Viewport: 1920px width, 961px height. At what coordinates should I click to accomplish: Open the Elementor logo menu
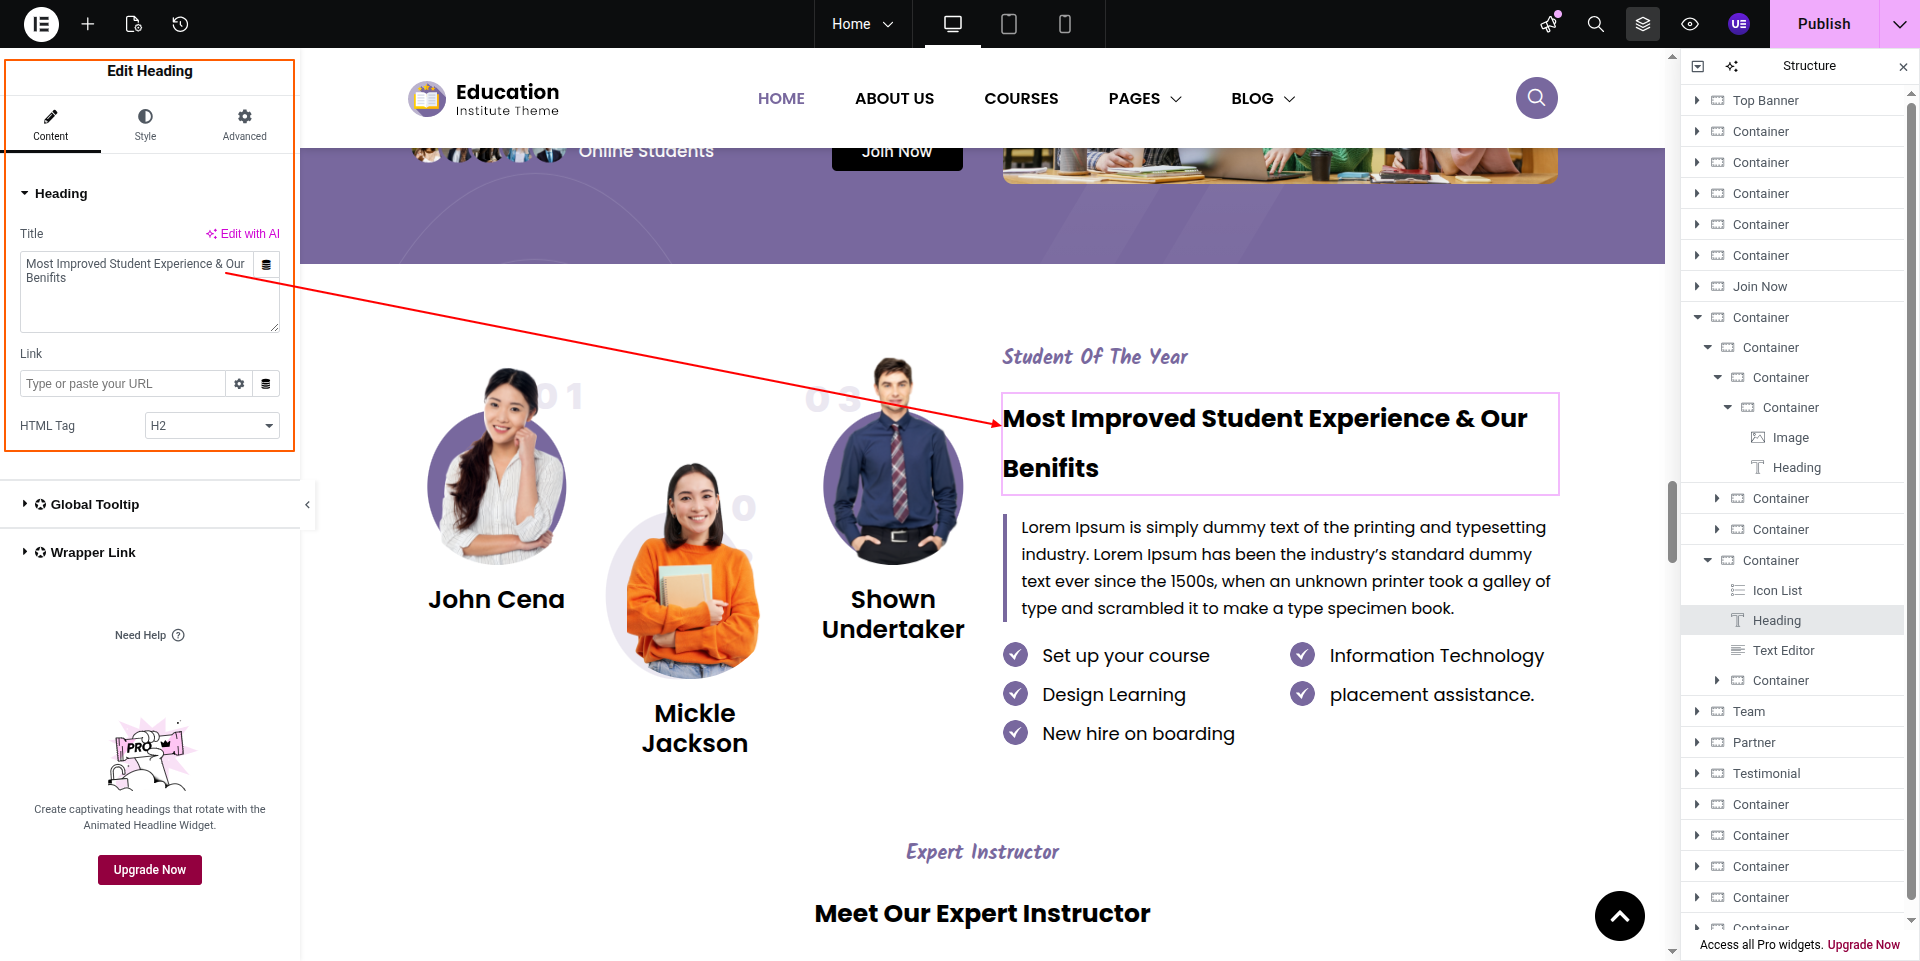tap(41, 24)
